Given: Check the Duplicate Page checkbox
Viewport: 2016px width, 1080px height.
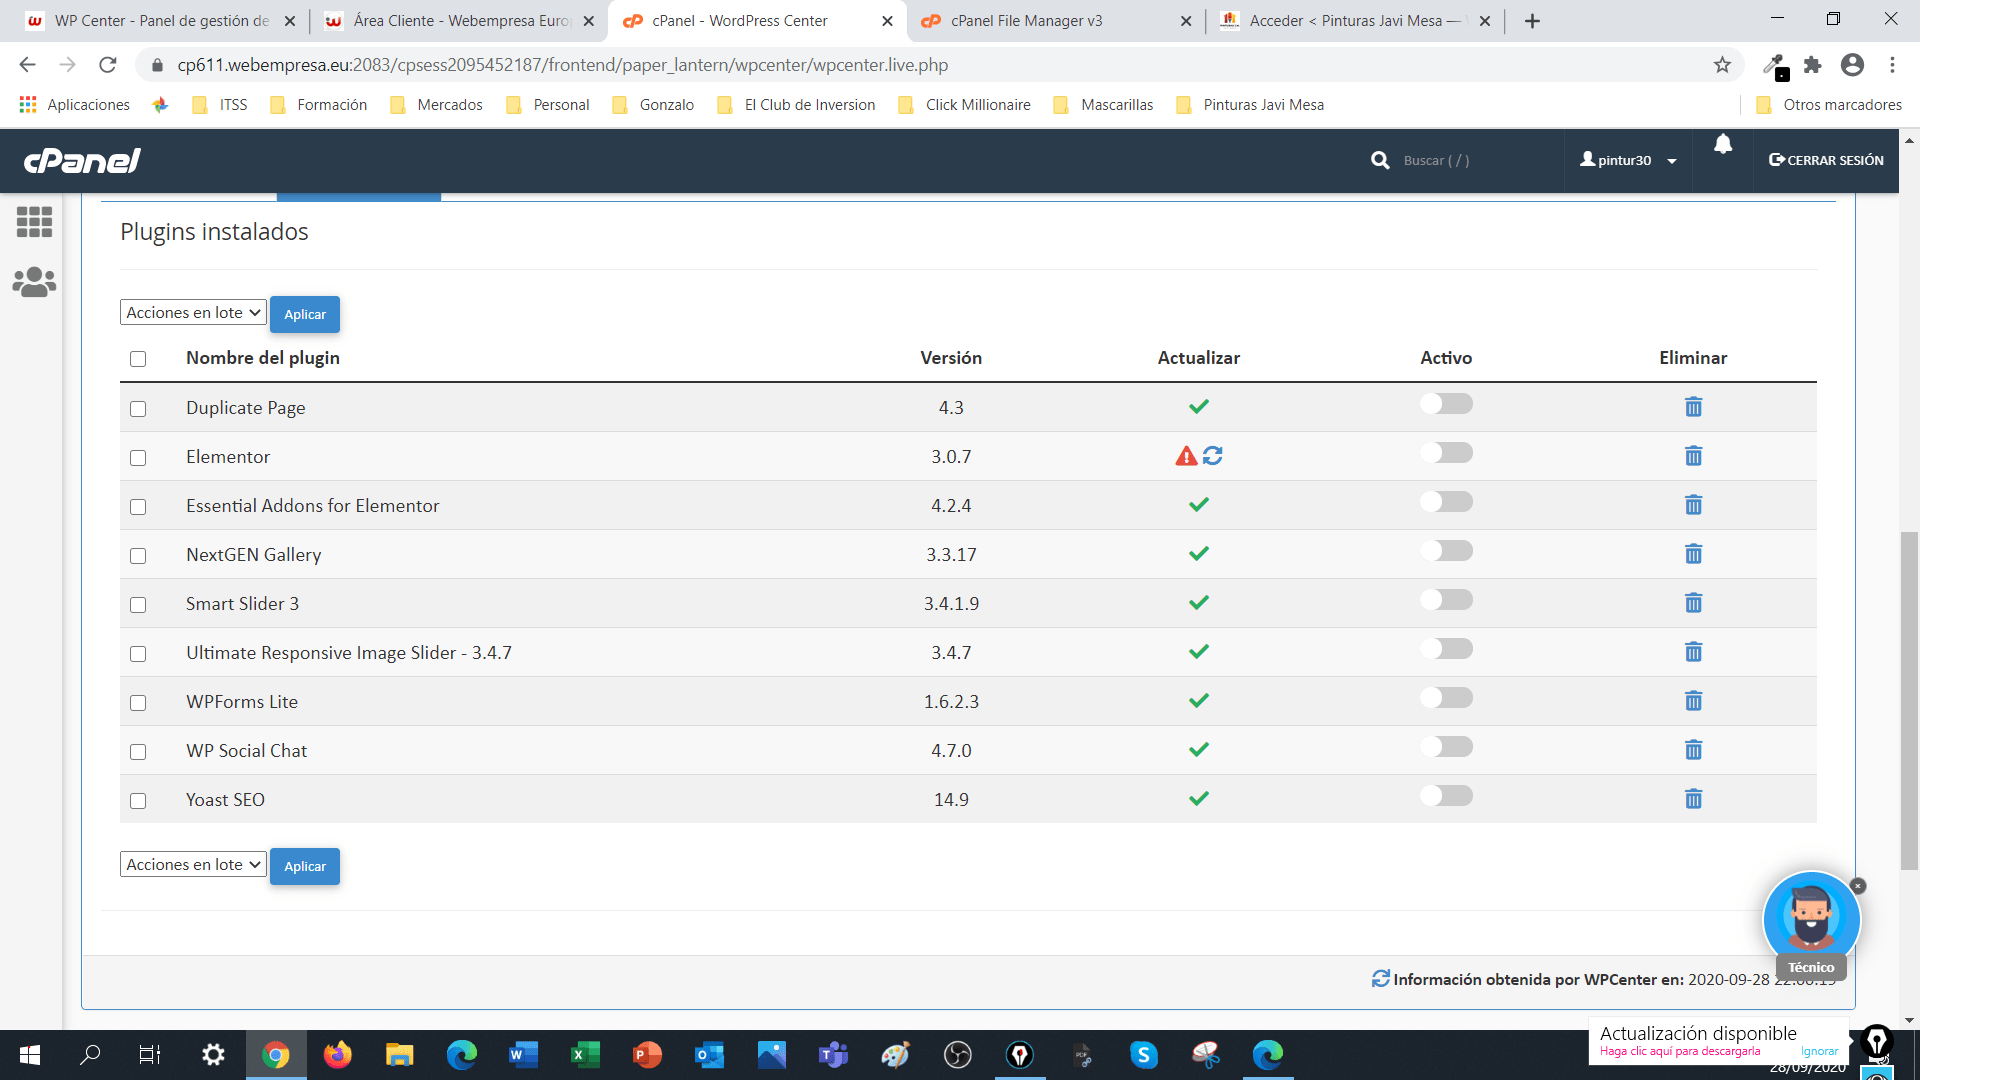Looking at the screenshot, I should [x=138, y=409].
